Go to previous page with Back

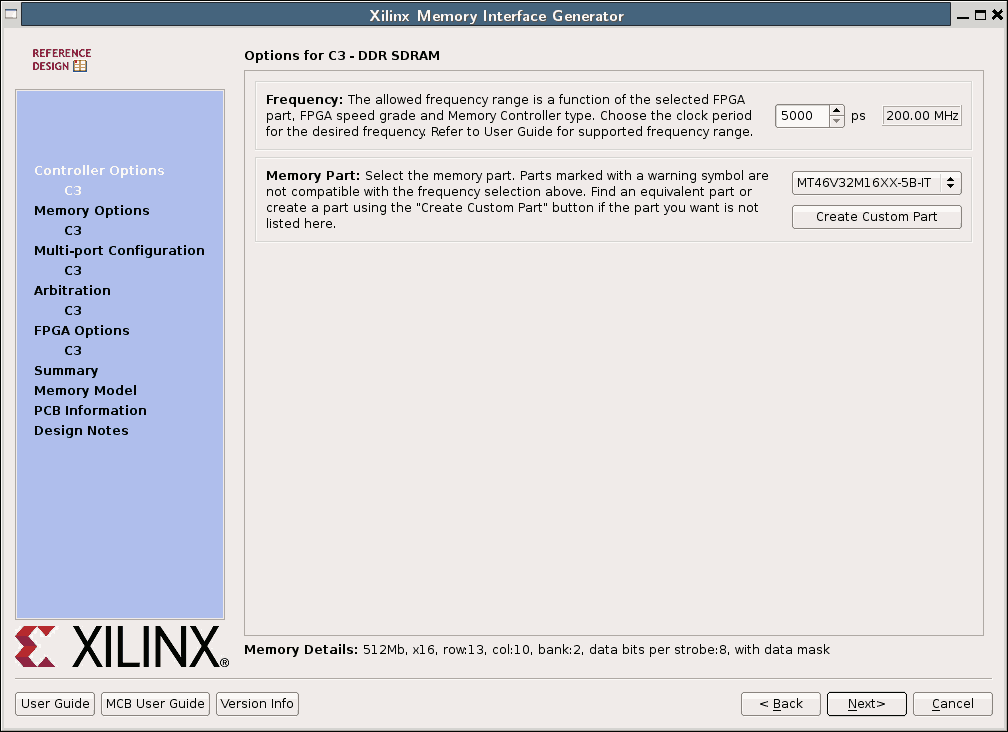pyautogui.click(x=780, y=704)
